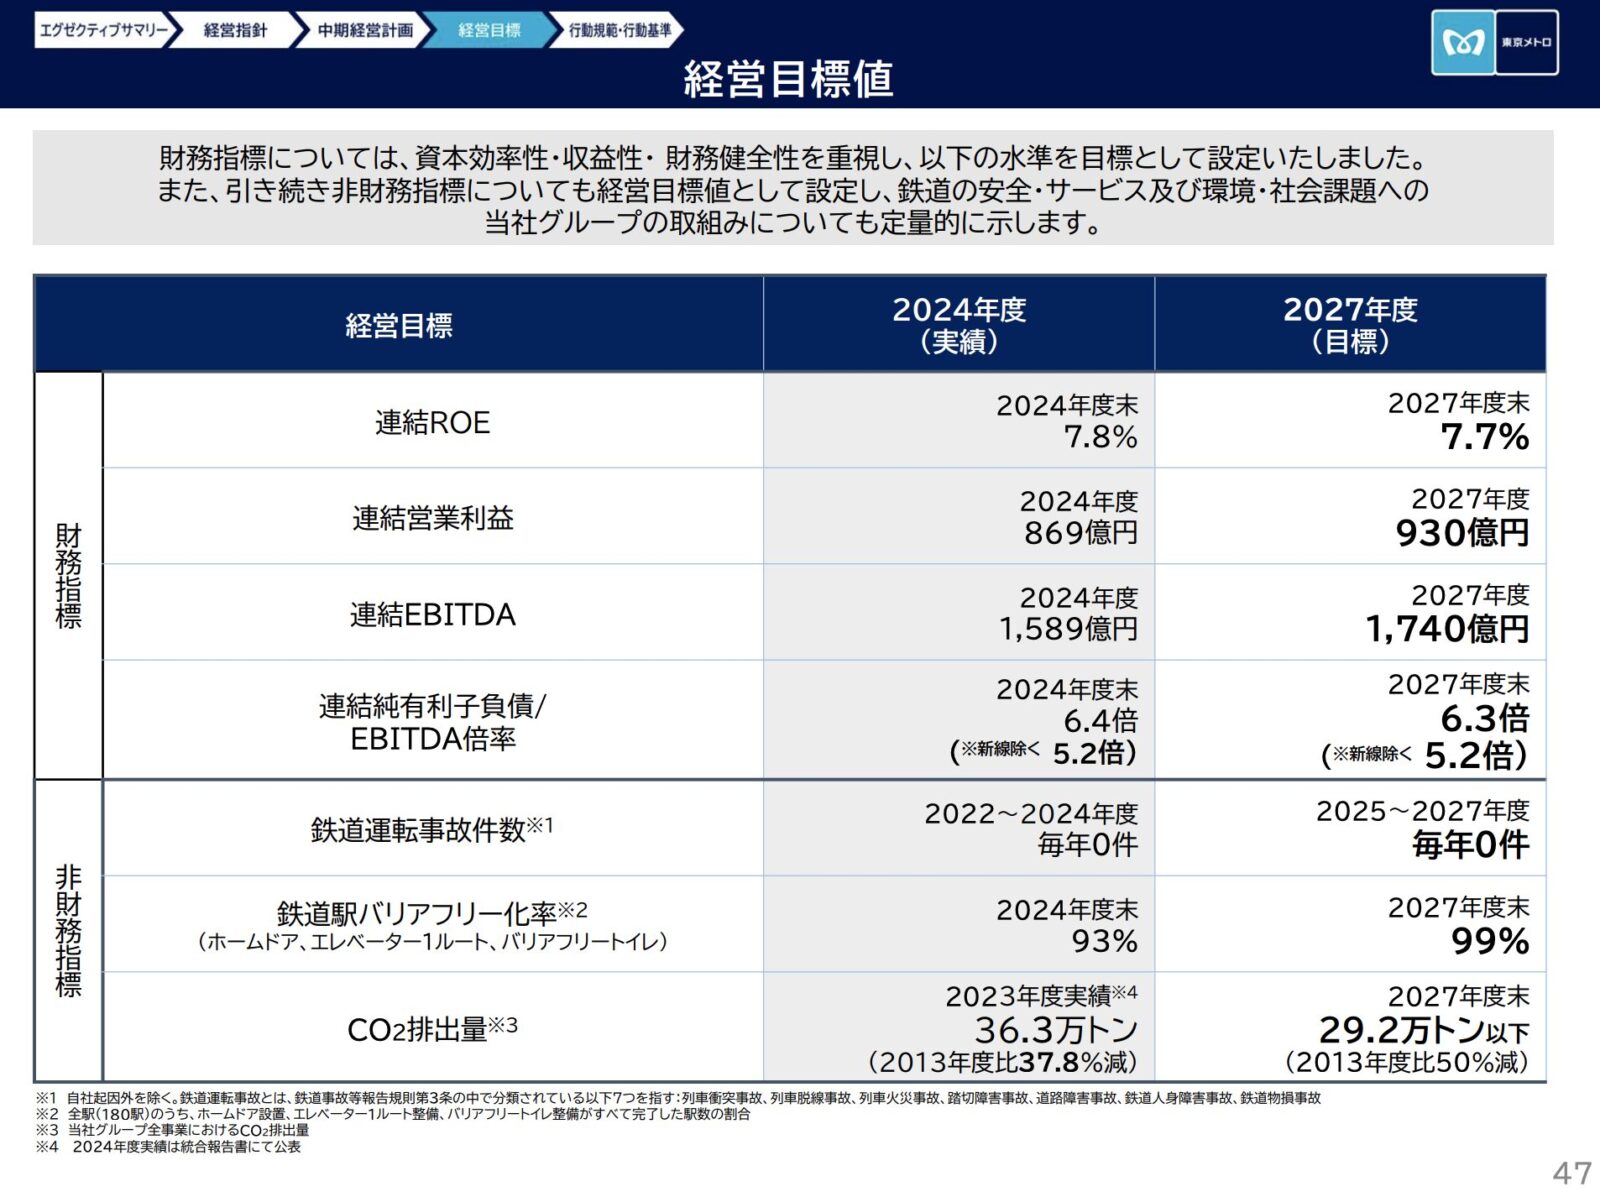Image resolution: width=1600 pixels, height=1197 pixels.
Task: Click the 連結ROE row label
Action: [432, 422]
